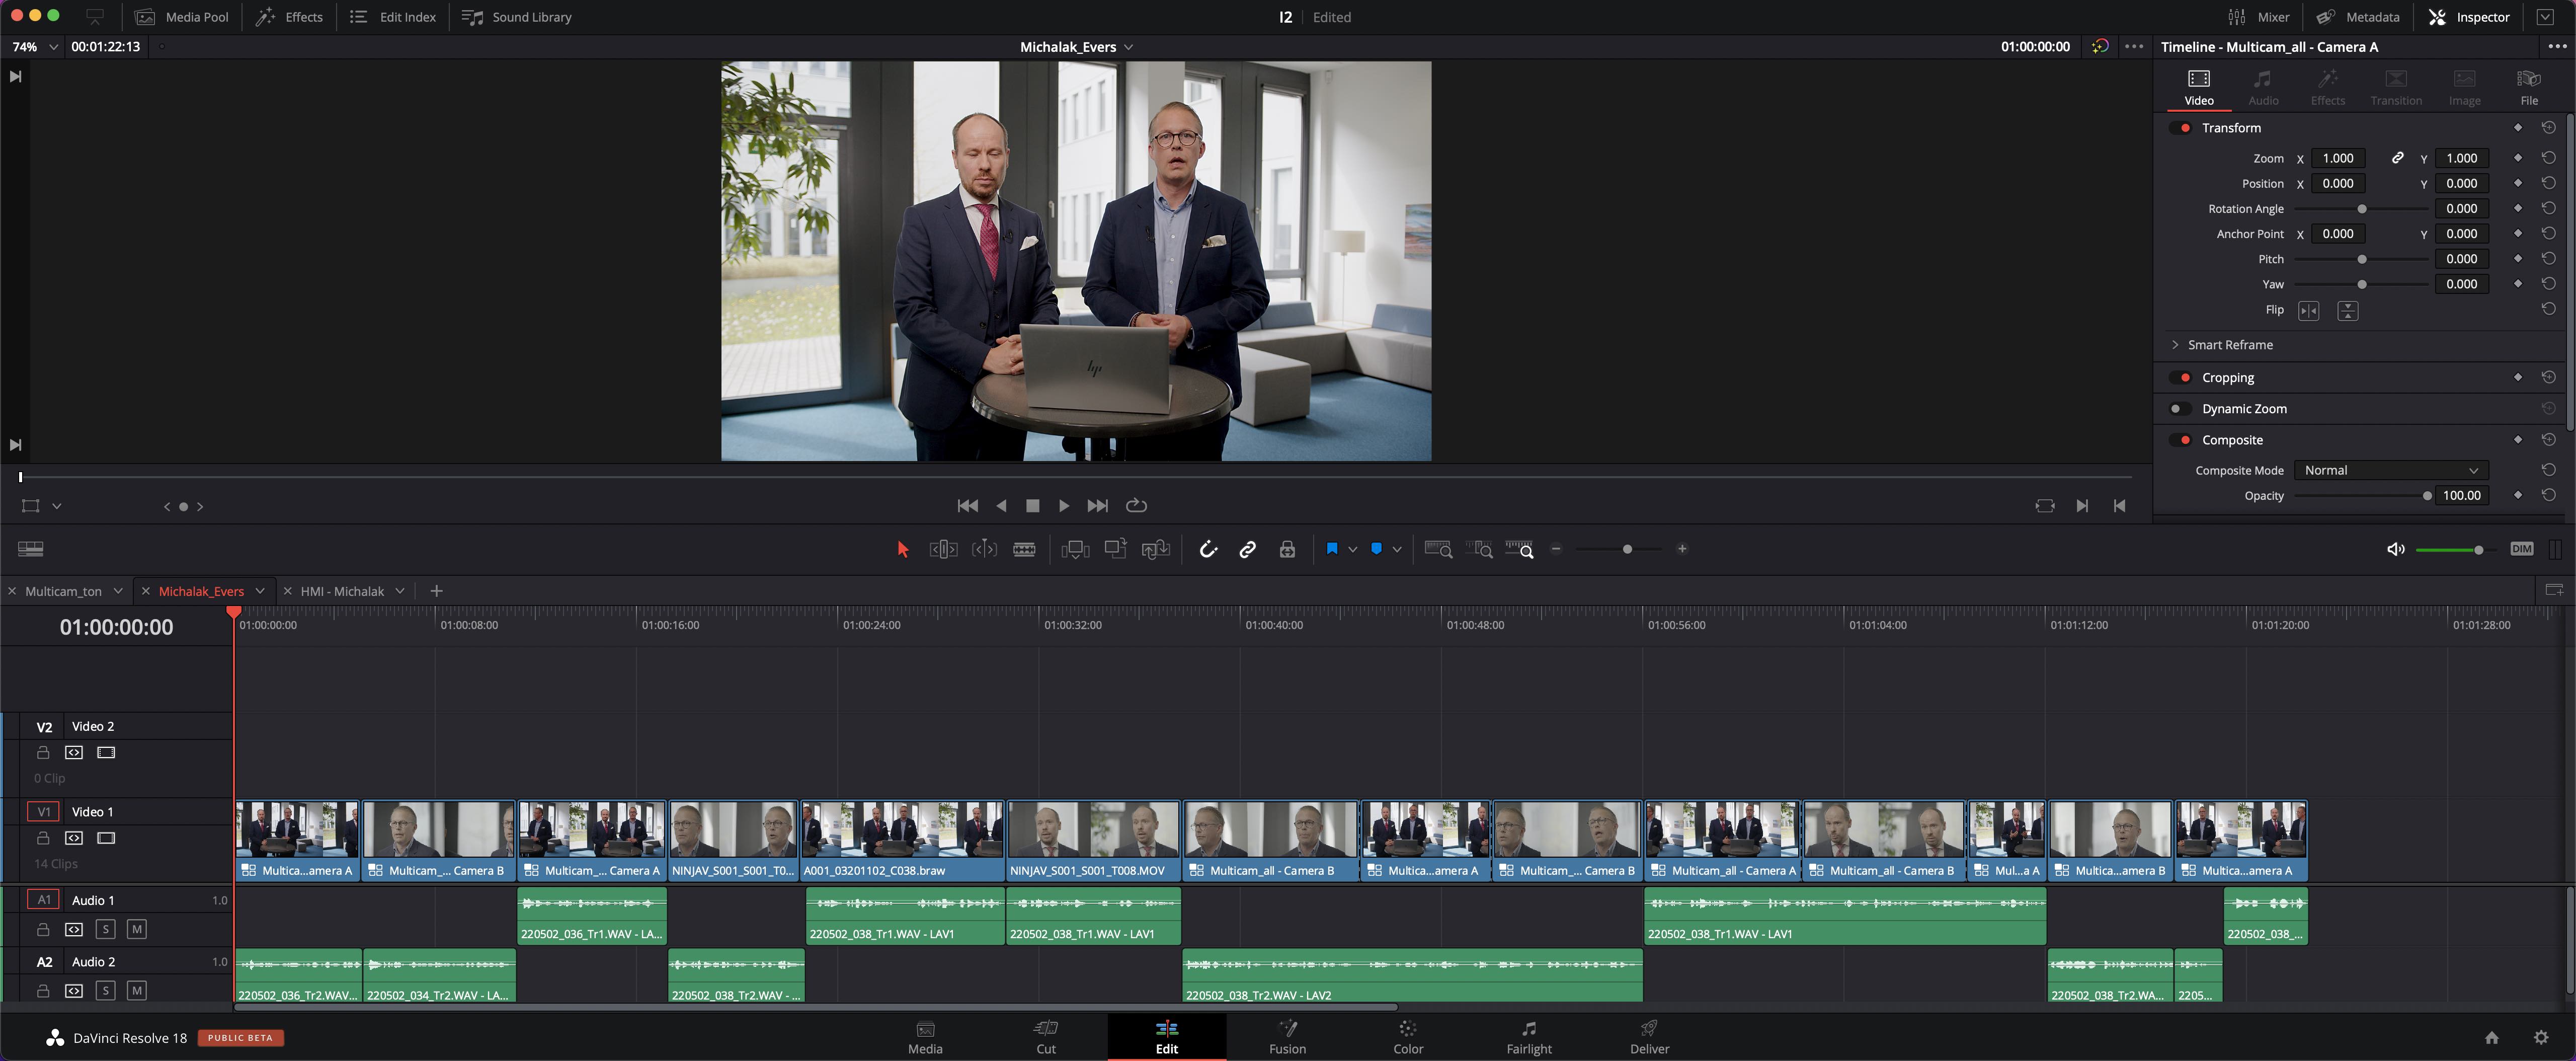The width and height of the screenshot is (2576, 1061).
Task: Add a blue flag to the clip
Action: [x=1332, y=549]
